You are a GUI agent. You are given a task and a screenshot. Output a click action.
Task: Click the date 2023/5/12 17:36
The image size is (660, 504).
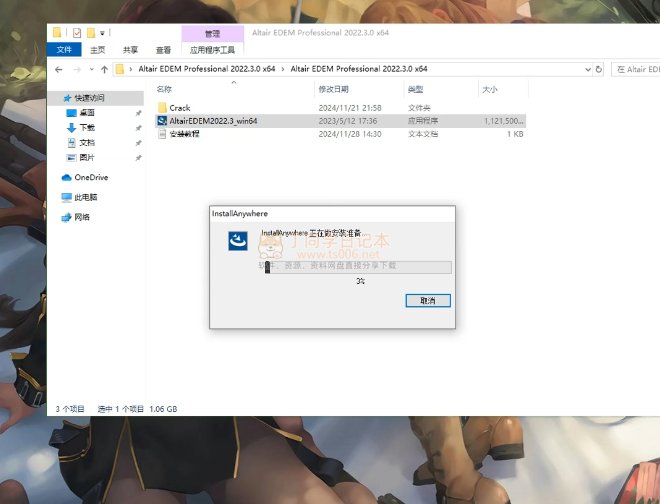(x=348, y=121)
